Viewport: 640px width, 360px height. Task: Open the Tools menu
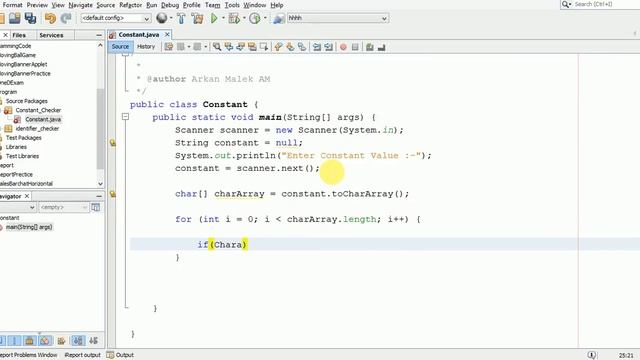[x=232, y=5]
